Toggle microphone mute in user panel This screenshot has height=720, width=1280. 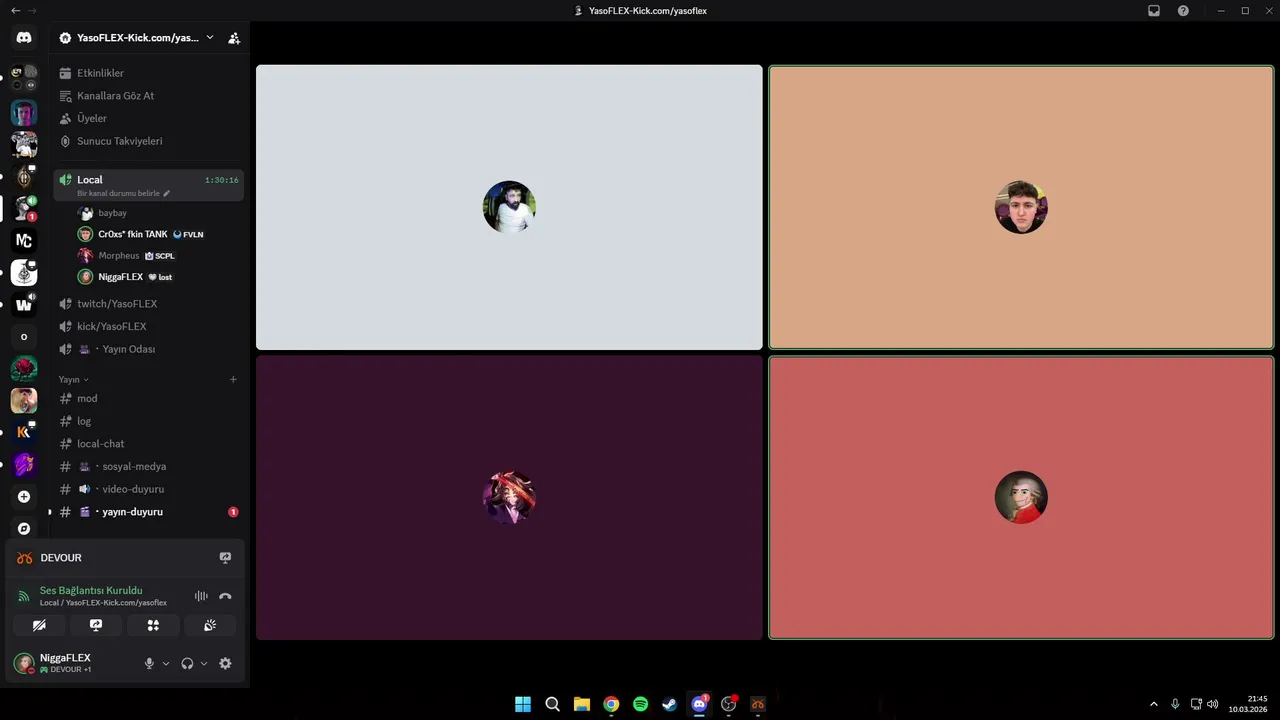coord(149,663)
